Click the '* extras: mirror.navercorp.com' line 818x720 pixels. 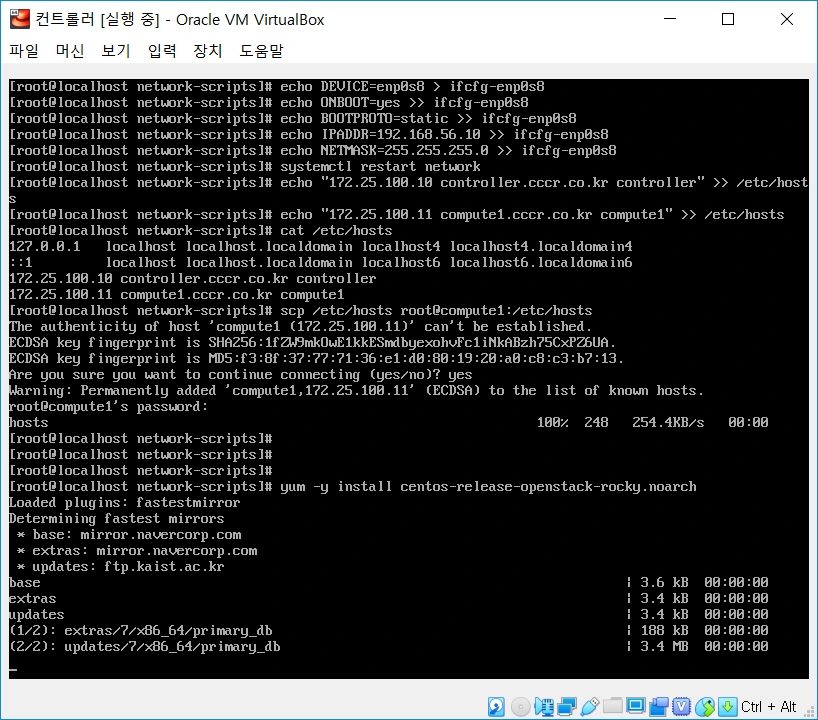(137, 551)
